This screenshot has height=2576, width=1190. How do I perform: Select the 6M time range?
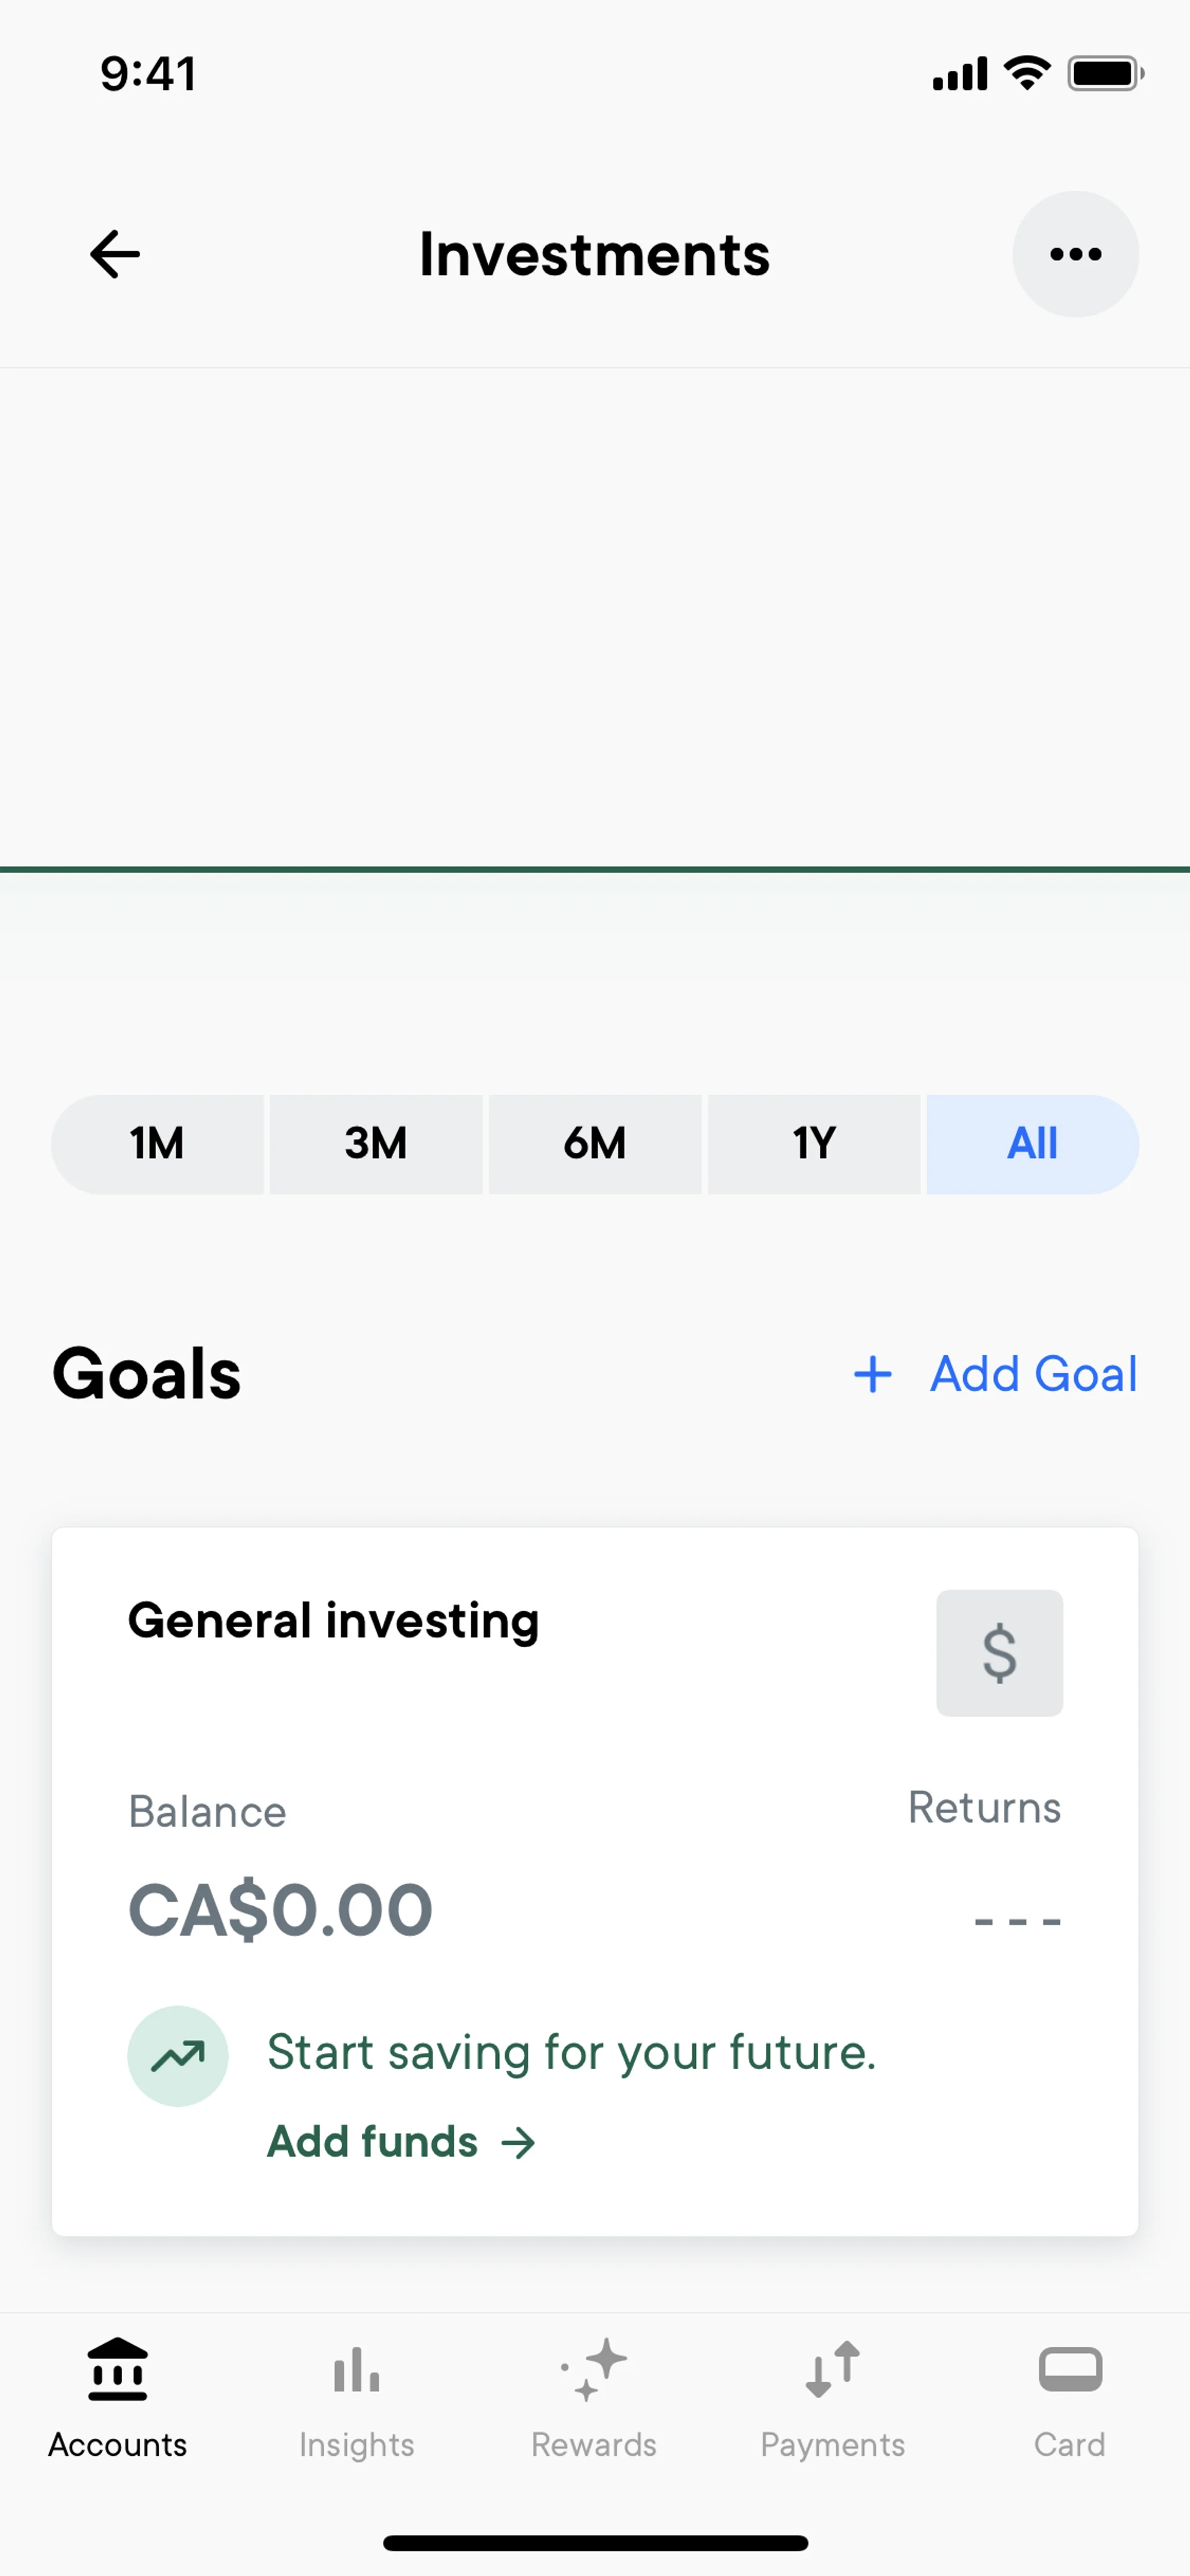click(595, 1144)
